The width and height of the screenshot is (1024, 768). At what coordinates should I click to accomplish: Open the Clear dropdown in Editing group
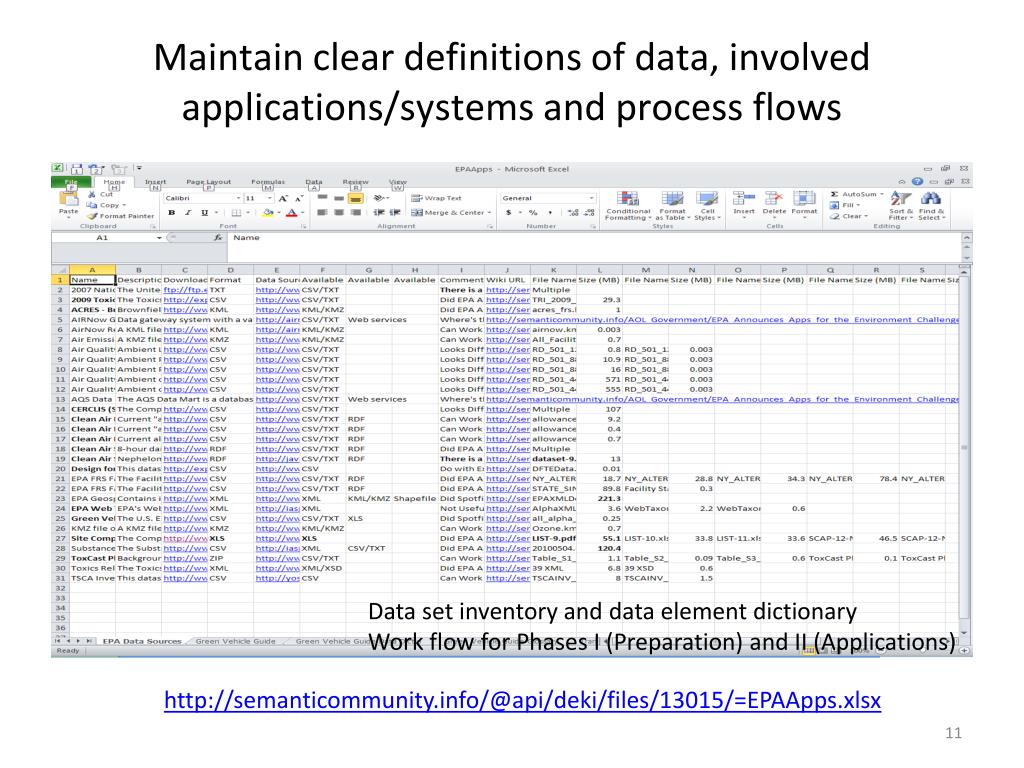pyautogui.click(x=867, y=216)
